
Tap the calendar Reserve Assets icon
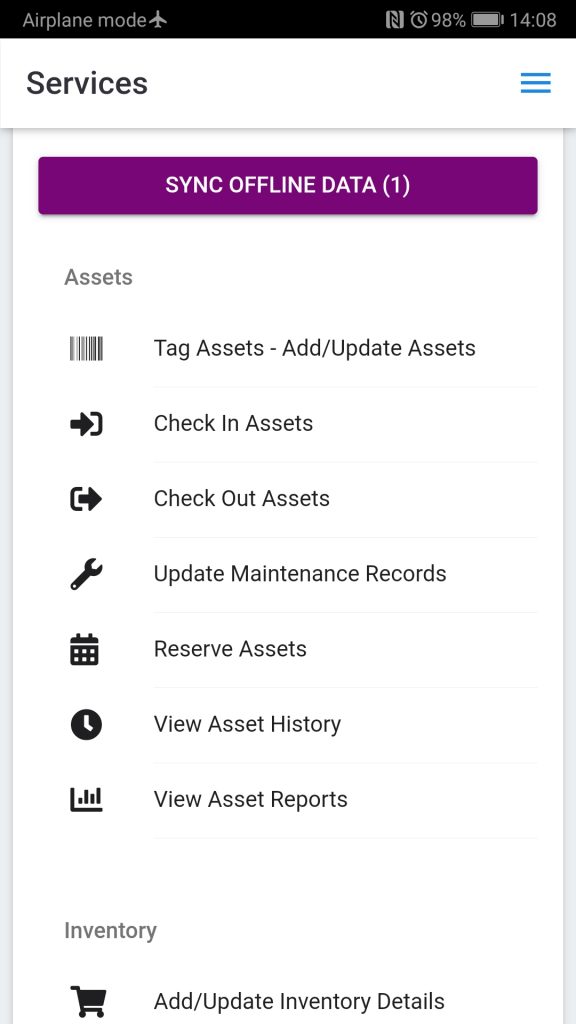click(x=85, y=650)
